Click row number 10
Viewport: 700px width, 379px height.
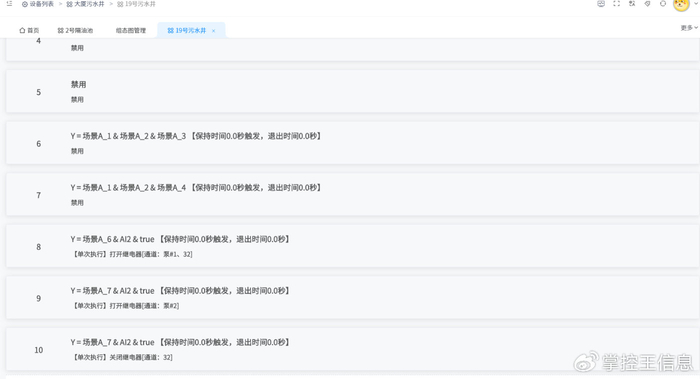tap(38, 350)
